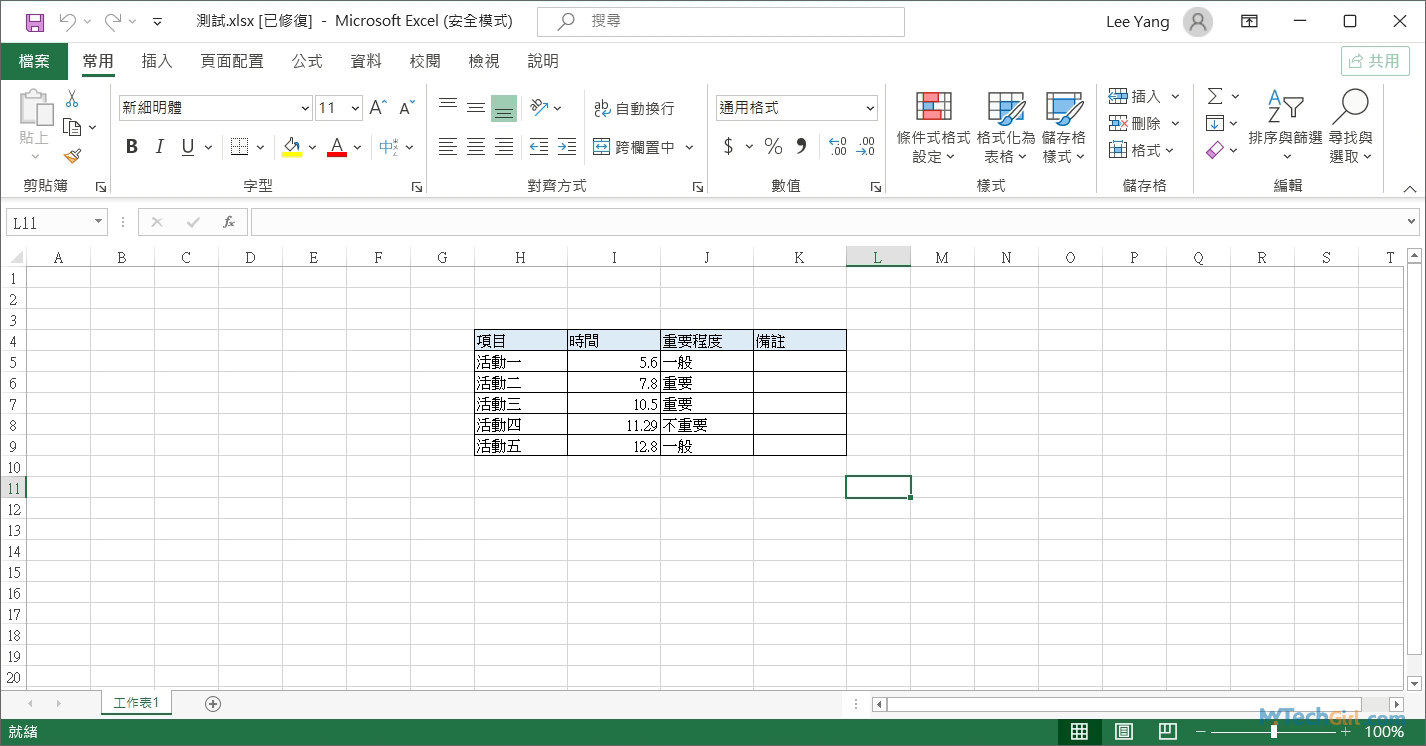Click the 共用 share button
Viewport: 1426px width, 746px height.
[x=1375, y=61]
